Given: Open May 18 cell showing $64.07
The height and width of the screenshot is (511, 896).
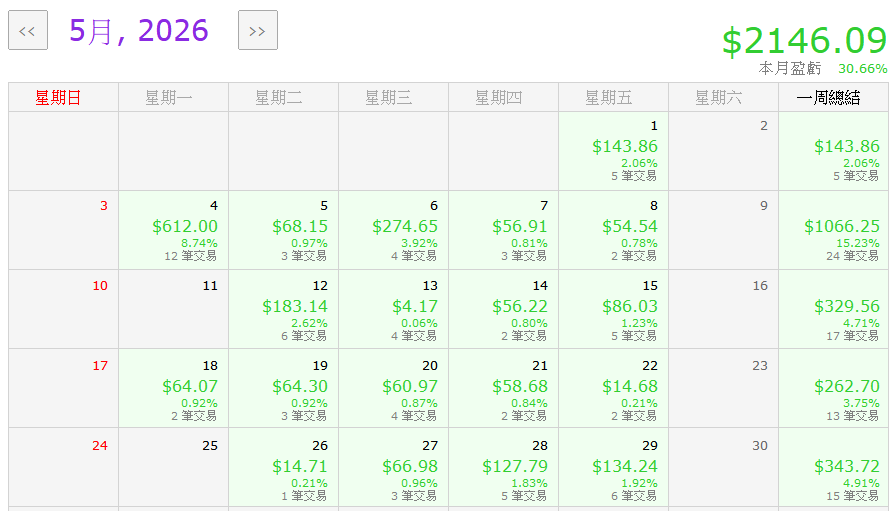Looking at the screenshot, I should 173,390.
